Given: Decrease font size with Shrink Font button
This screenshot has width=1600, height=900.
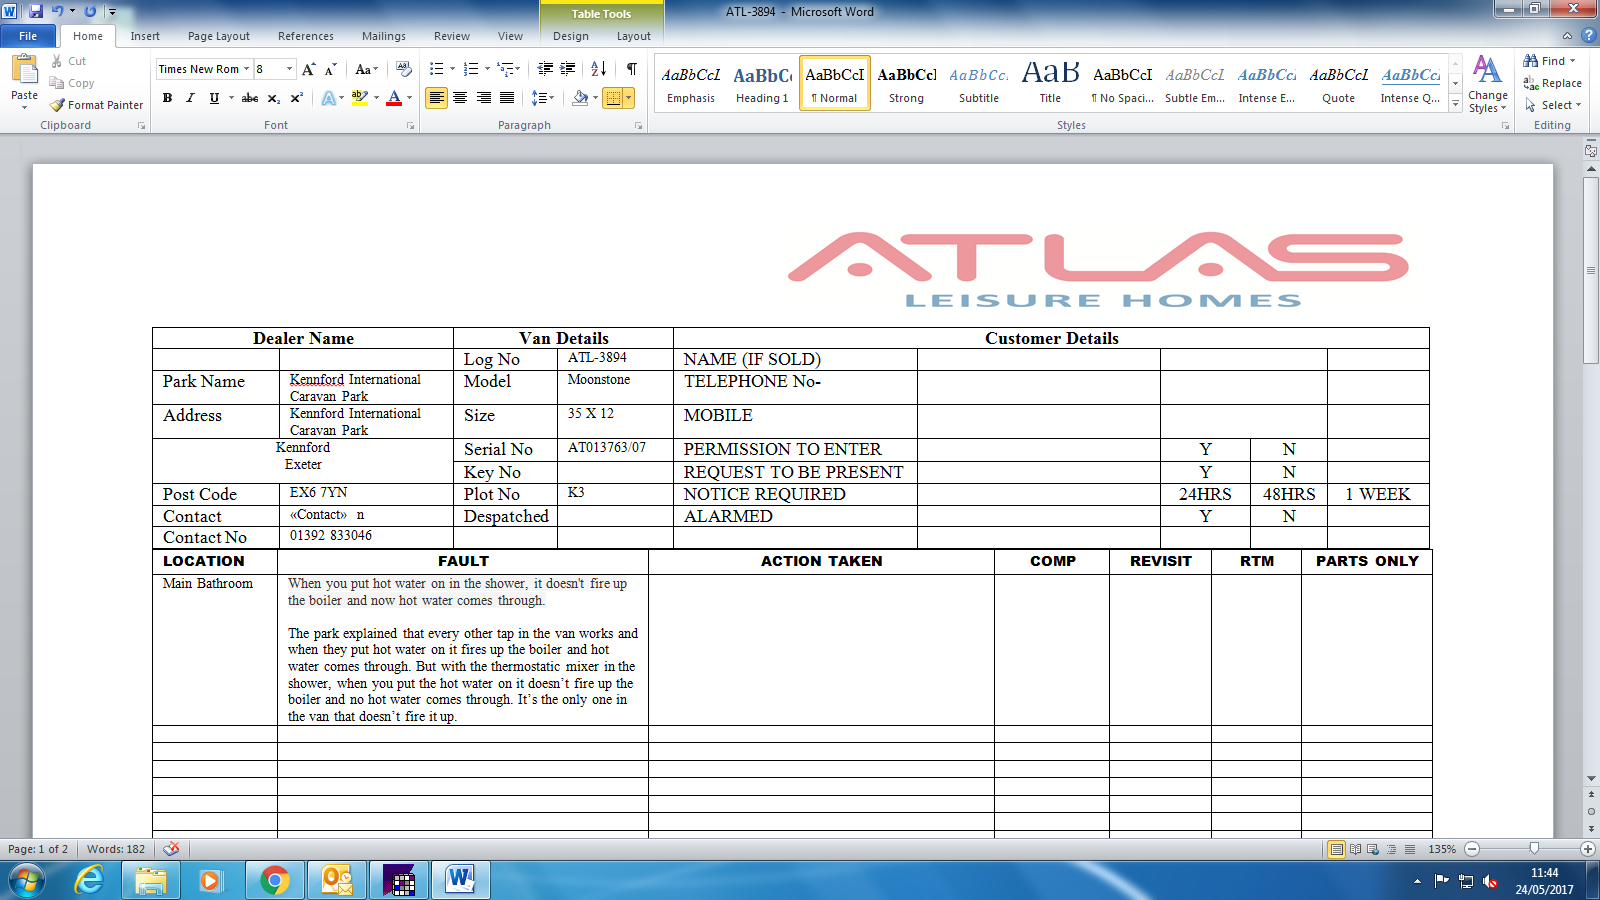Looking at the screenshot, I should pyautogui.click(x=331, y=69).
